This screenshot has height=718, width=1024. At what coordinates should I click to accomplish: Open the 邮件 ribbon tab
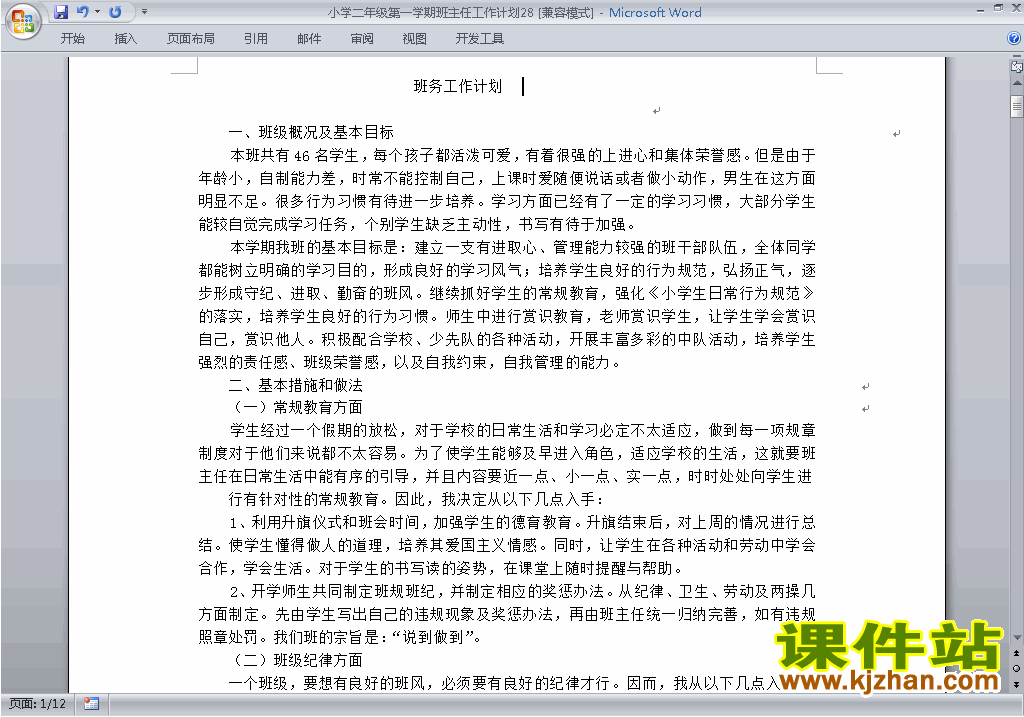[x=309, y=39]
